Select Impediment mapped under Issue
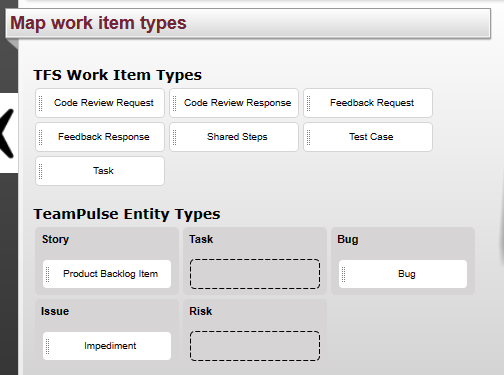The width and height of the screenshot is (504, 375). click(x=107, y=346)
